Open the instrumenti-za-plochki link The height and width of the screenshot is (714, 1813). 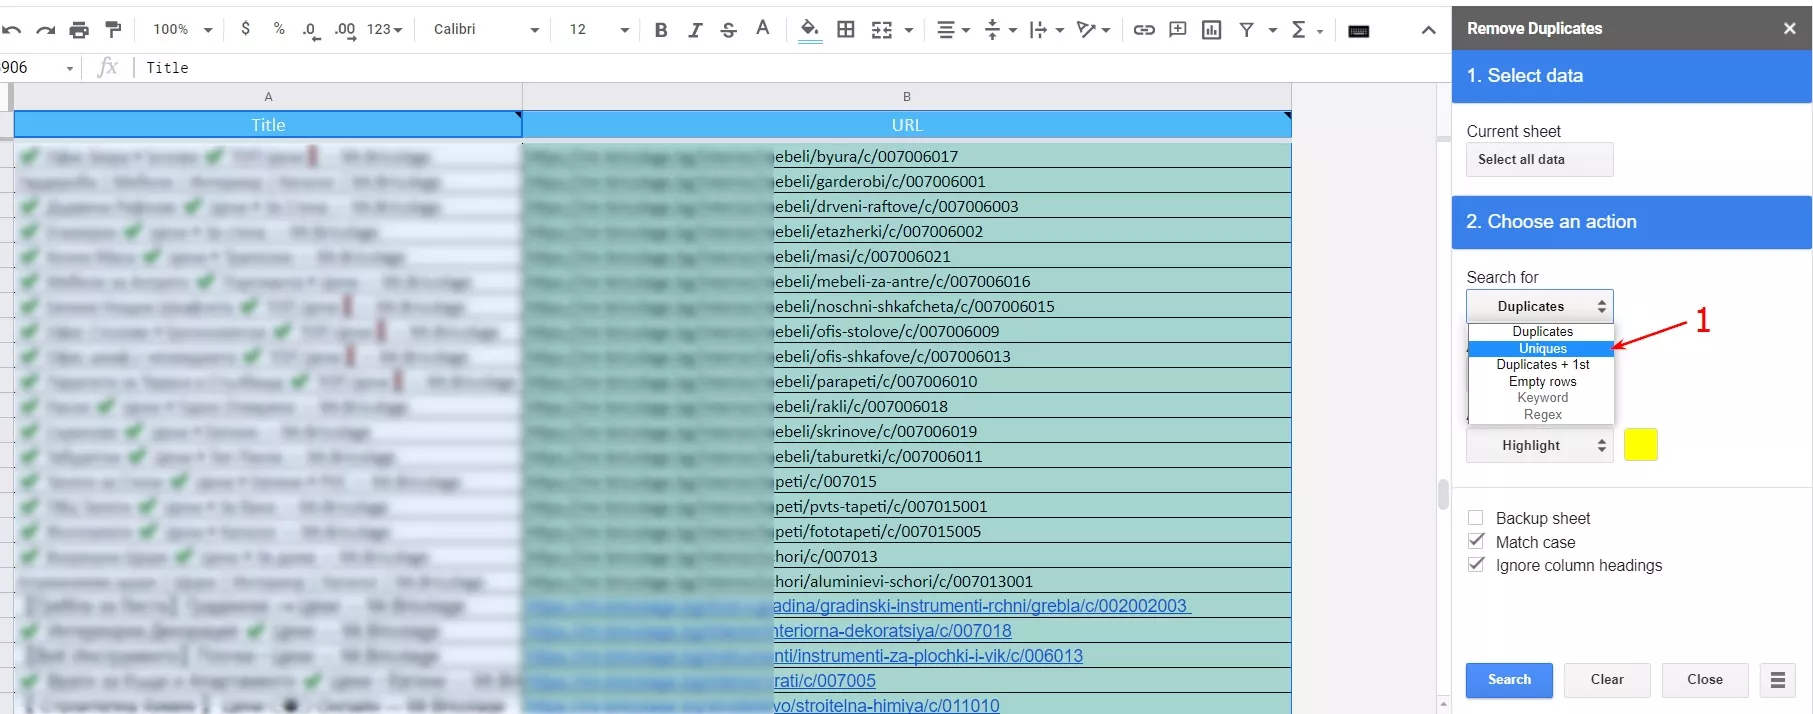pos(927,656)
